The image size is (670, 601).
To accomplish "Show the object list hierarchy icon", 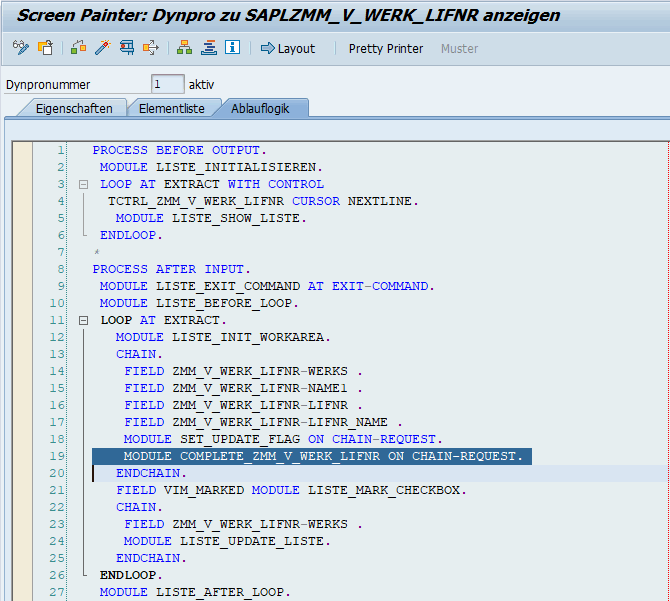I will pyautogui.click(x=184, y=47).
